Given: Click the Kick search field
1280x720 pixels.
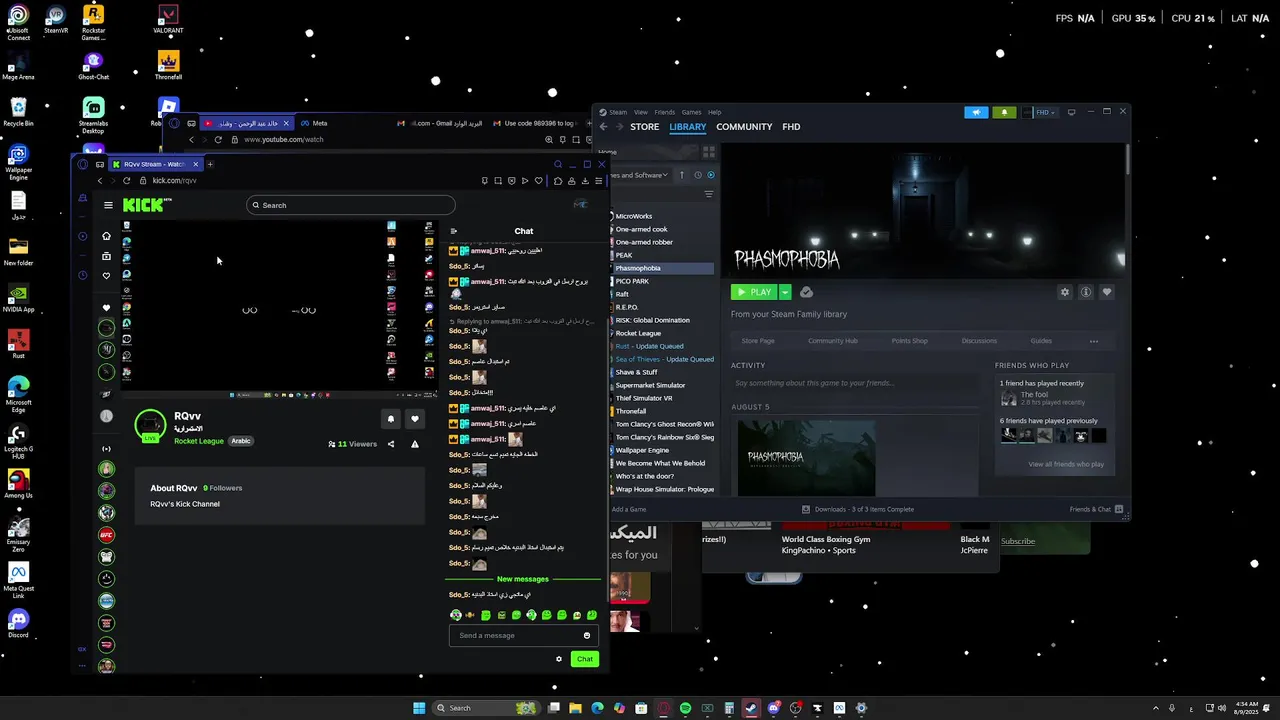Looking at the screenshot, I should pyautogui.click(x=351, y=205).
